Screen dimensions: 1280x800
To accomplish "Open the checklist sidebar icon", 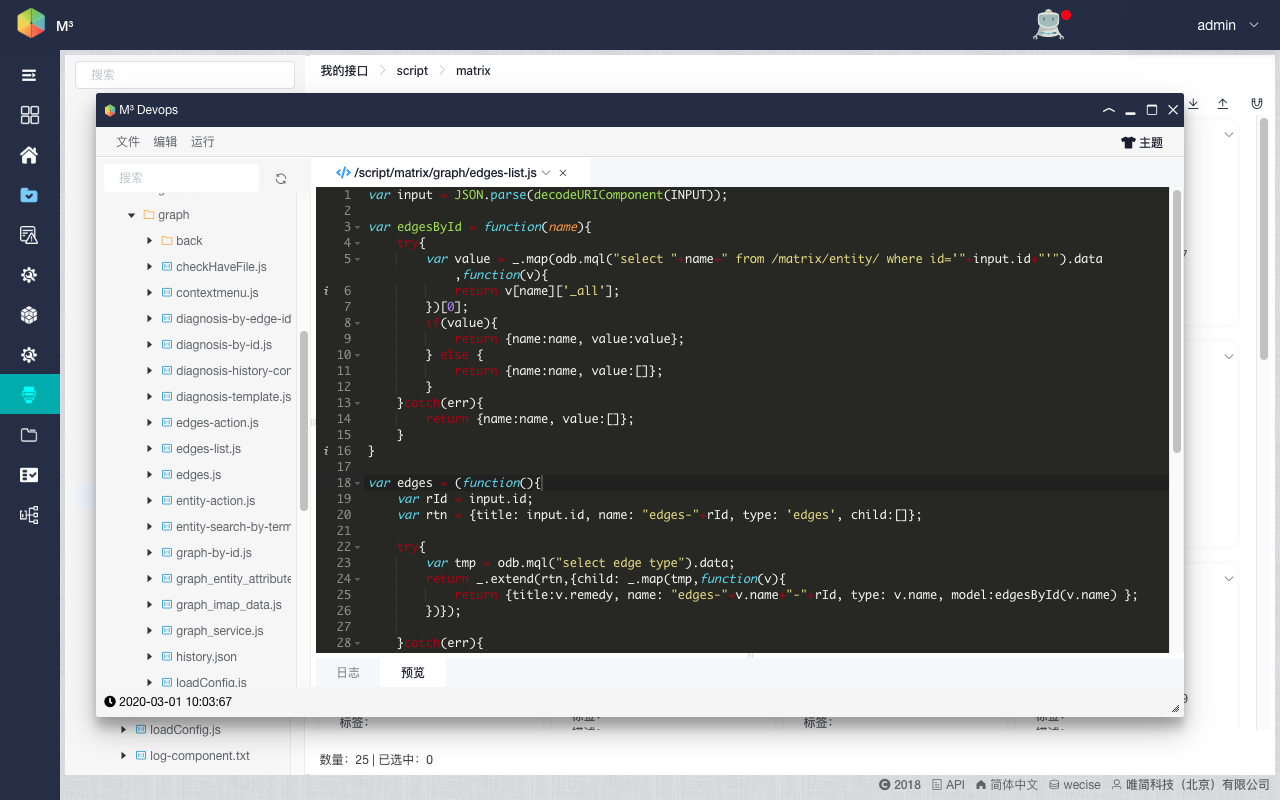I will click(x=29, y=475).
